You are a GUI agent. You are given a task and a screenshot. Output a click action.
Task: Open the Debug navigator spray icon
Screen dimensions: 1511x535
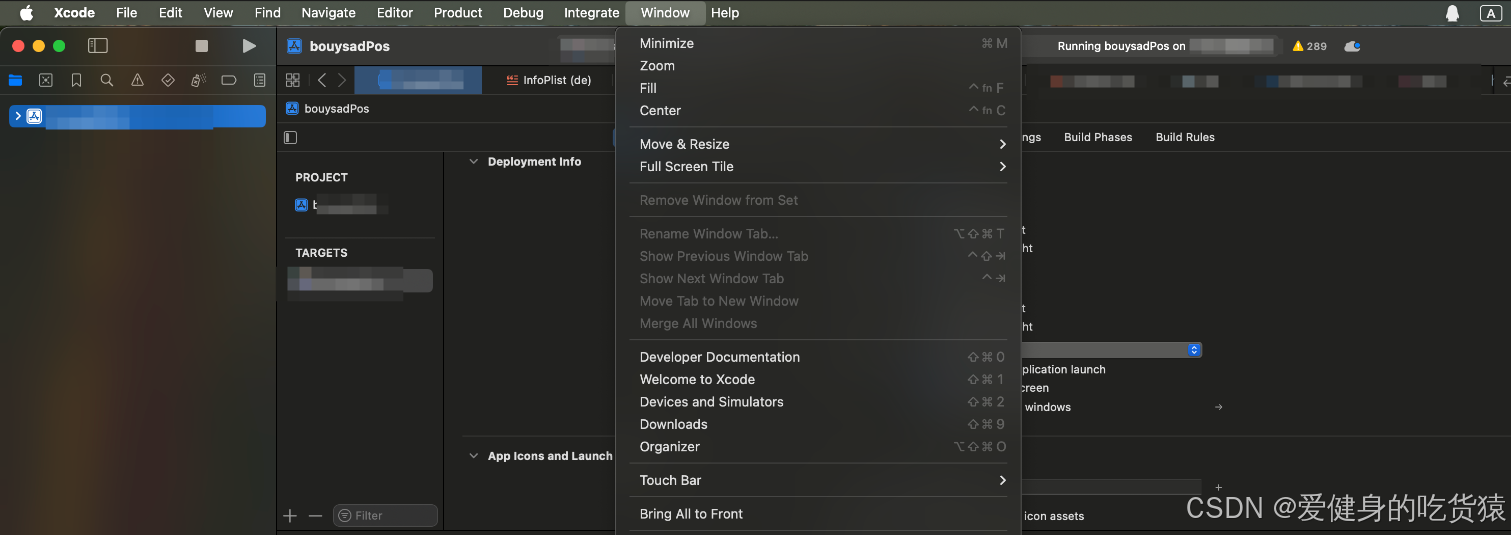(198, 80)
